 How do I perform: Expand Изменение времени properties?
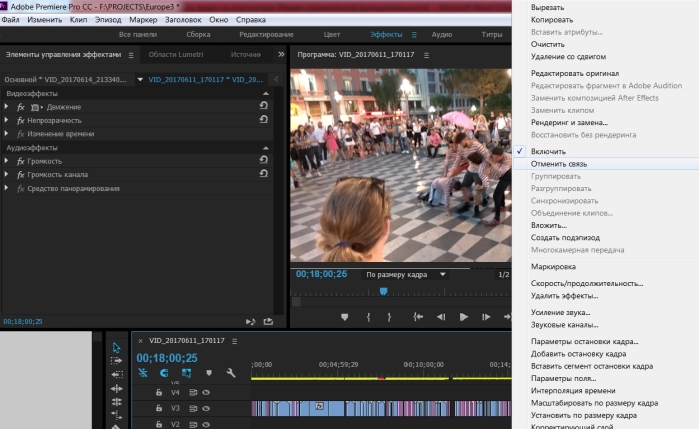pos(6,133)
